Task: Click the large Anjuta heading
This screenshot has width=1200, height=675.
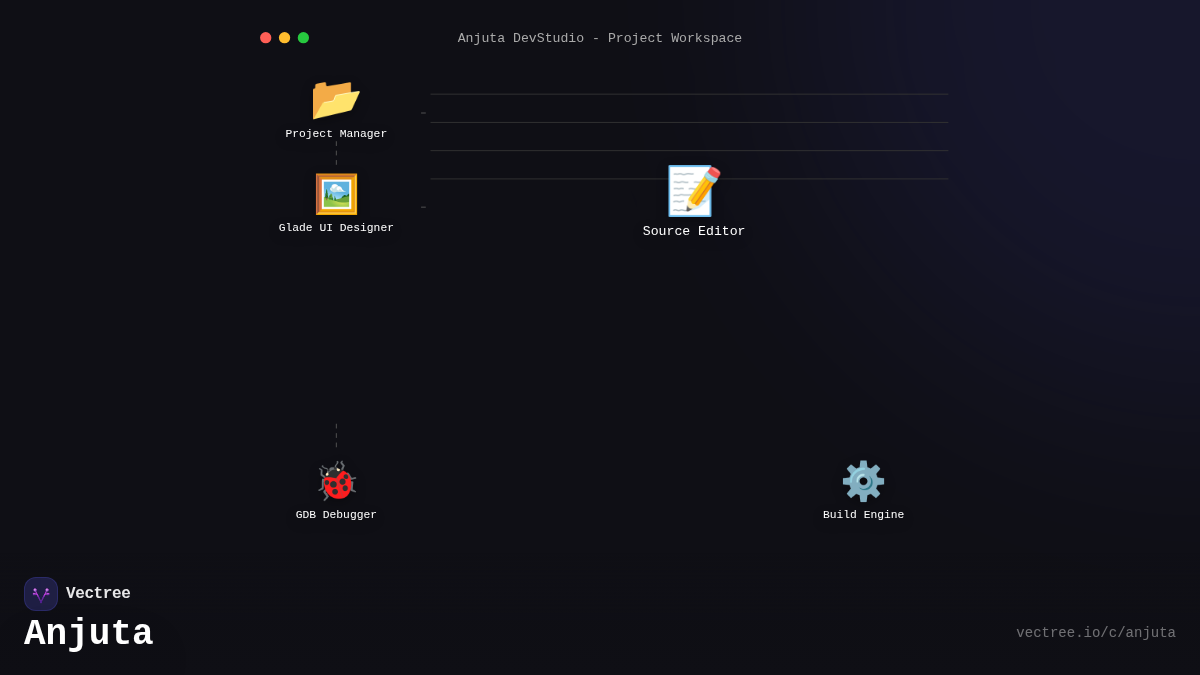Action: tap(89, 634)
